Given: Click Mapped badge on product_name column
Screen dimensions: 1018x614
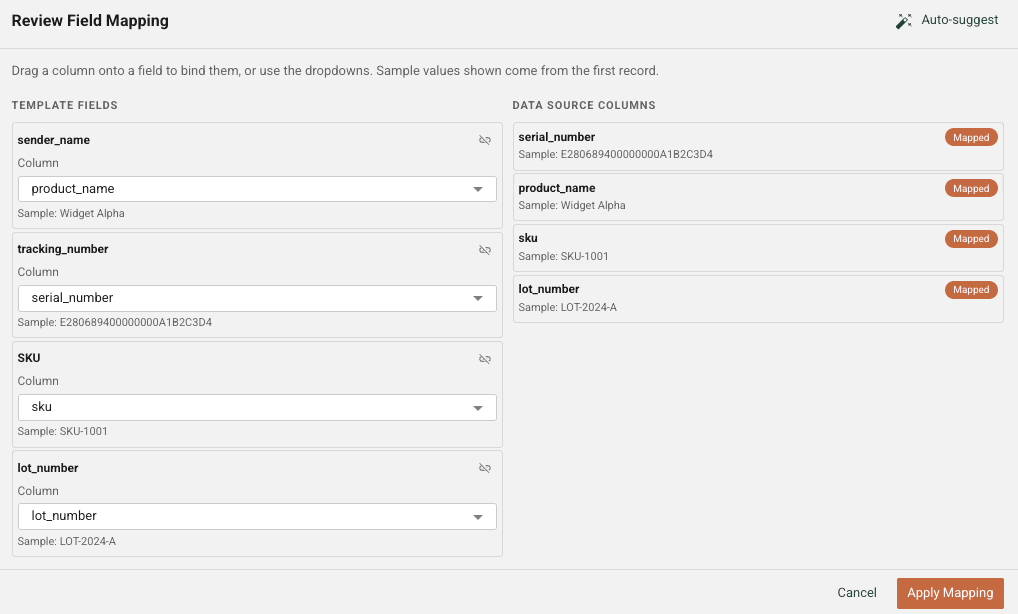Looking at the screenshot, I should [971, 188].
